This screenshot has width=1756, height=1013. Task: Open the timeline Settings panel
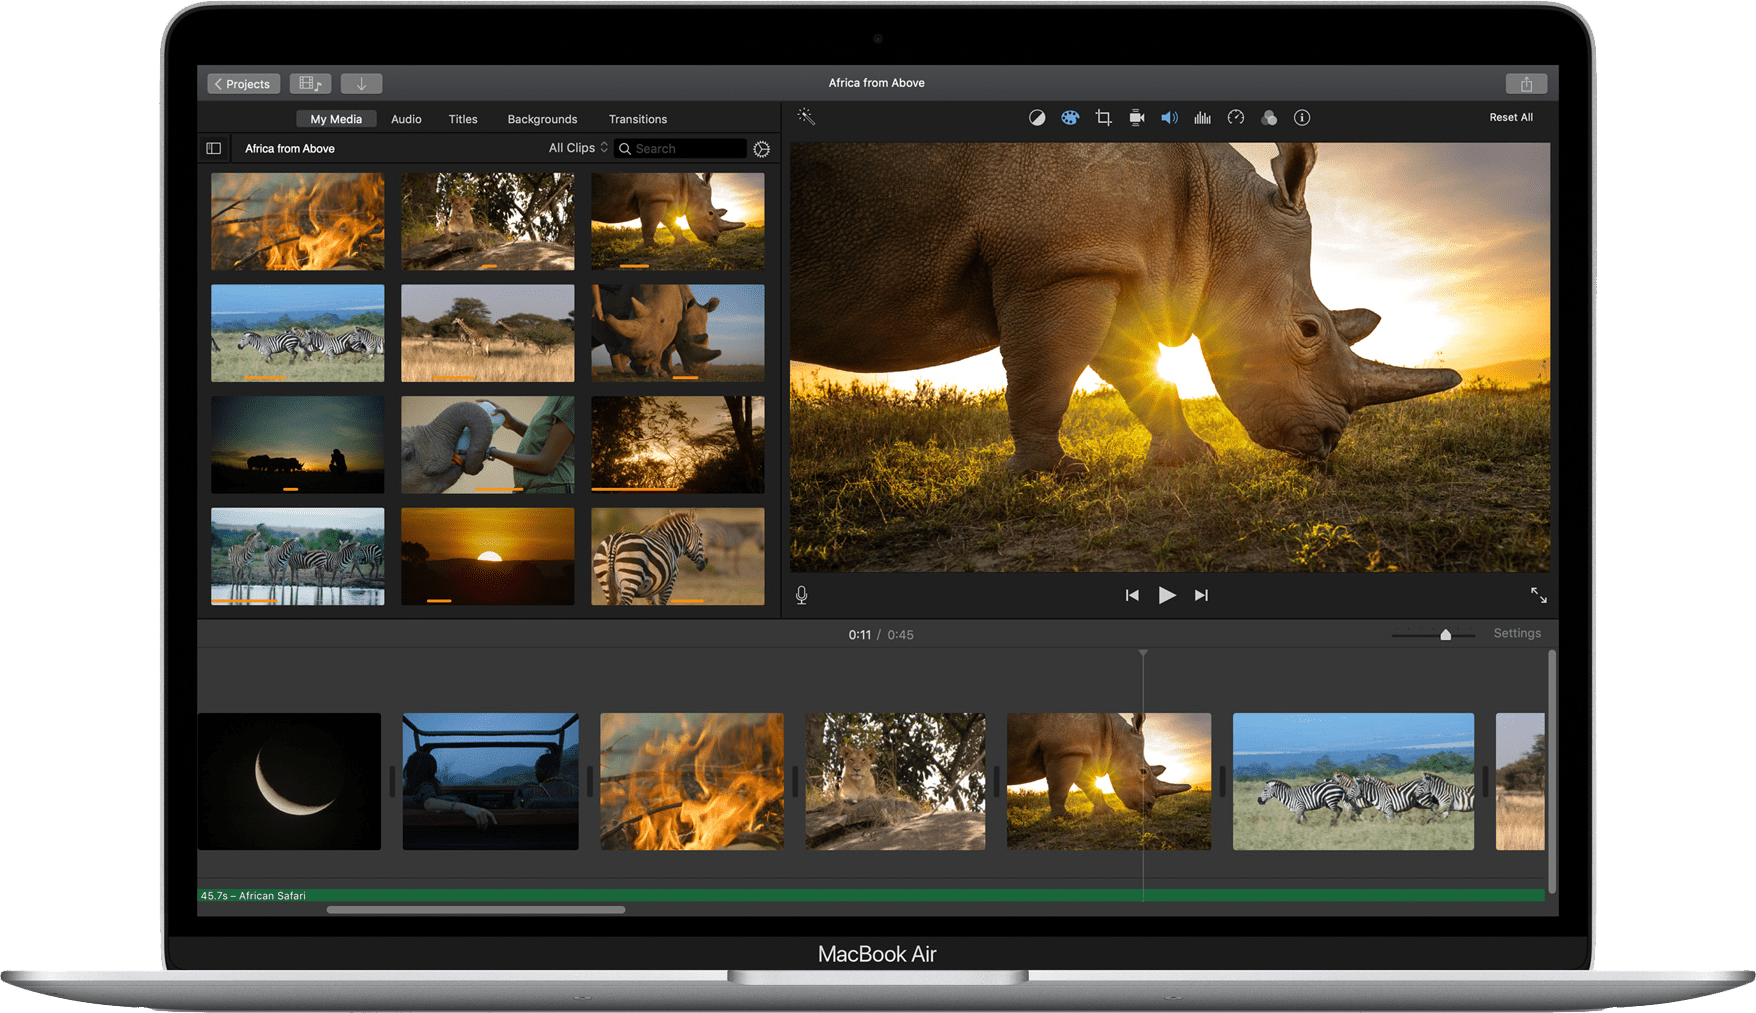1517,633
